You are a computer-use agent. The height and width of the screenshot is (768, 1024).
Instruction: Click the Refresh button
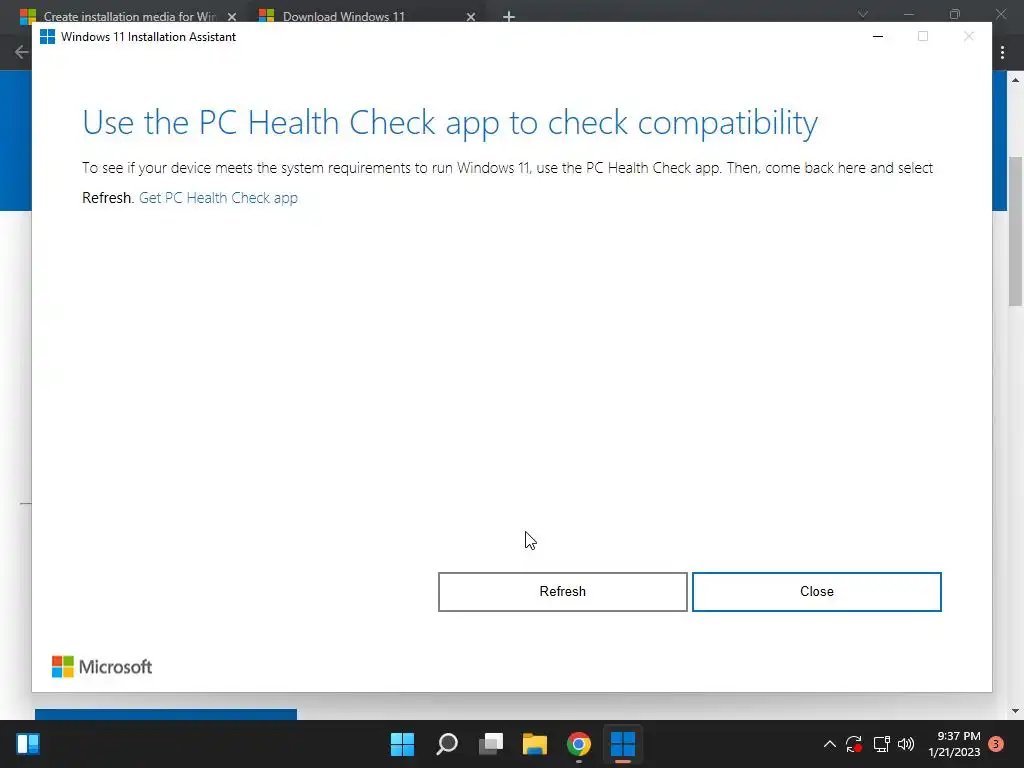point(562,592)
